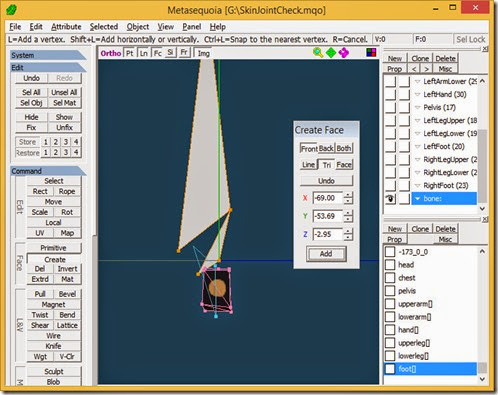
Task: Click Clone in the object panel
Action: (x=420, y=58)
